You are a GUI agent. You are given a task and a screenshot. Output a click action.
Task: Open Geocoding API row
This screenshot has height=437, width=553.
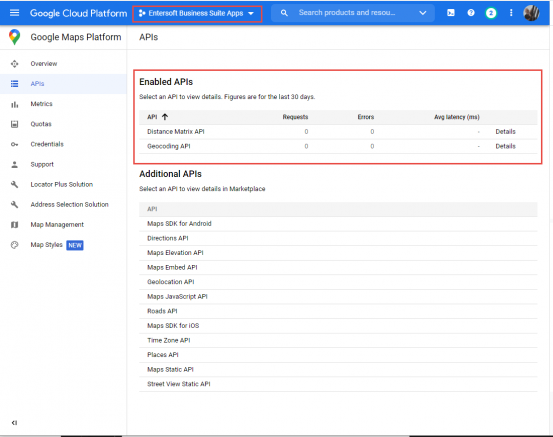tap(338, 146)
